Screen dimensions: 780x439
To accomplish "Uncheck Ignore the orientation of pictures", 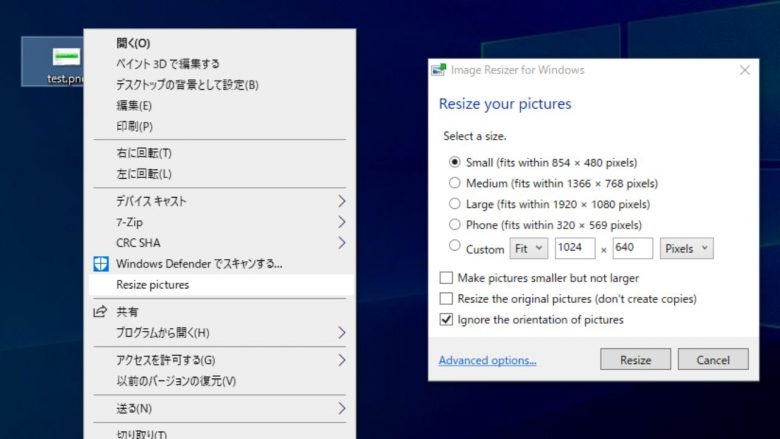I will click(446, 319).
